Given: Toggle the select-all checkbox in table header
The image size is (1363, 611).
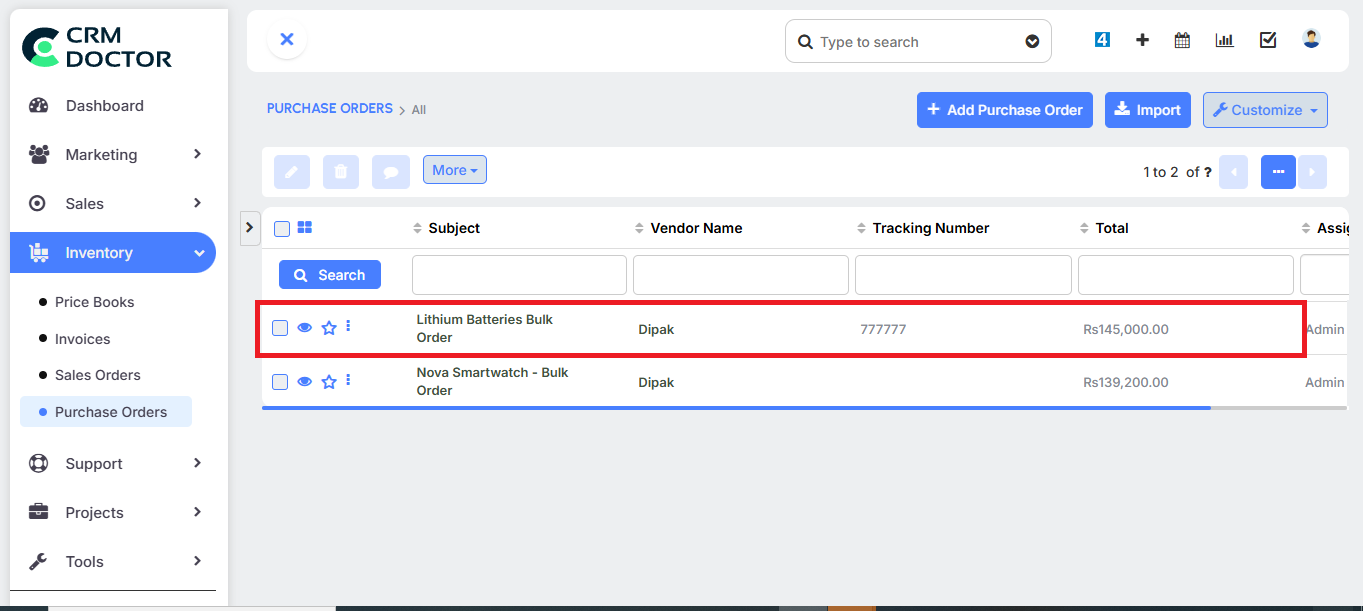Looking at the screenshot, I should (282, 229).
